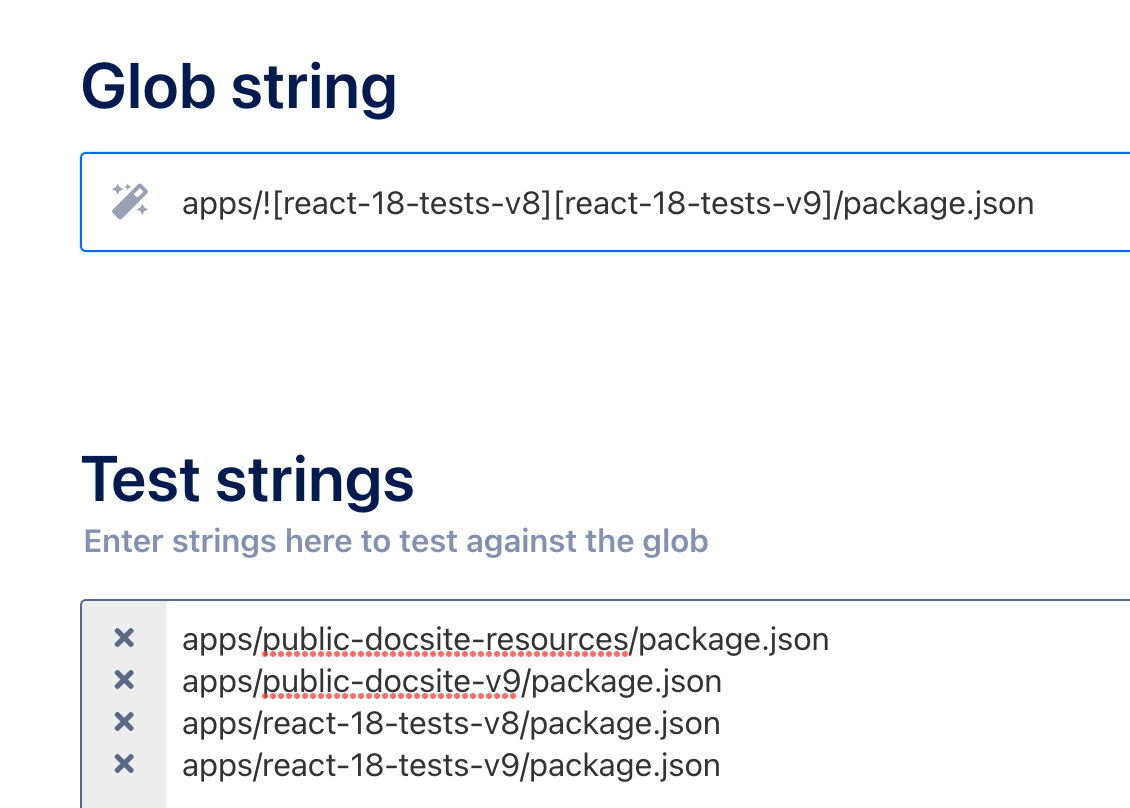Click the apps/public-docsite-resources/package.json test line

tap(505, 640)
